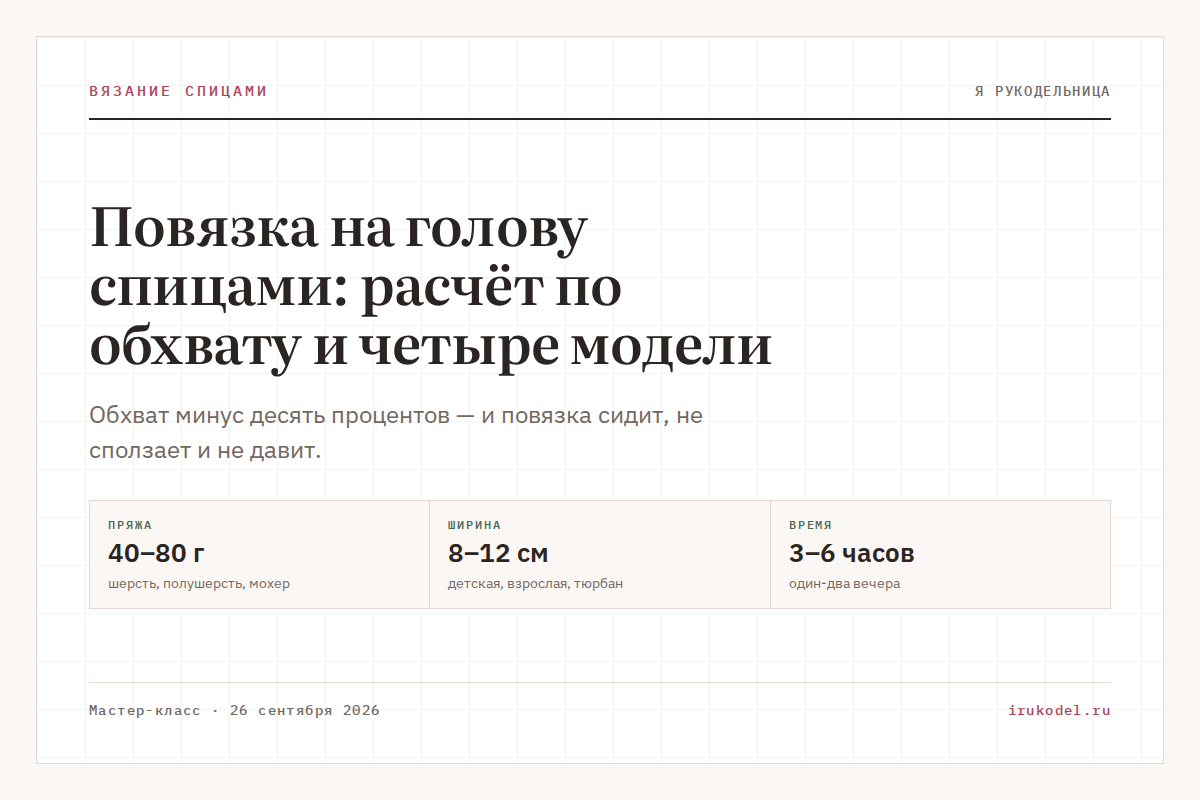Click the text 'один-два вечера'
This screenshot has height=800, width=1200.
point(844,584)
